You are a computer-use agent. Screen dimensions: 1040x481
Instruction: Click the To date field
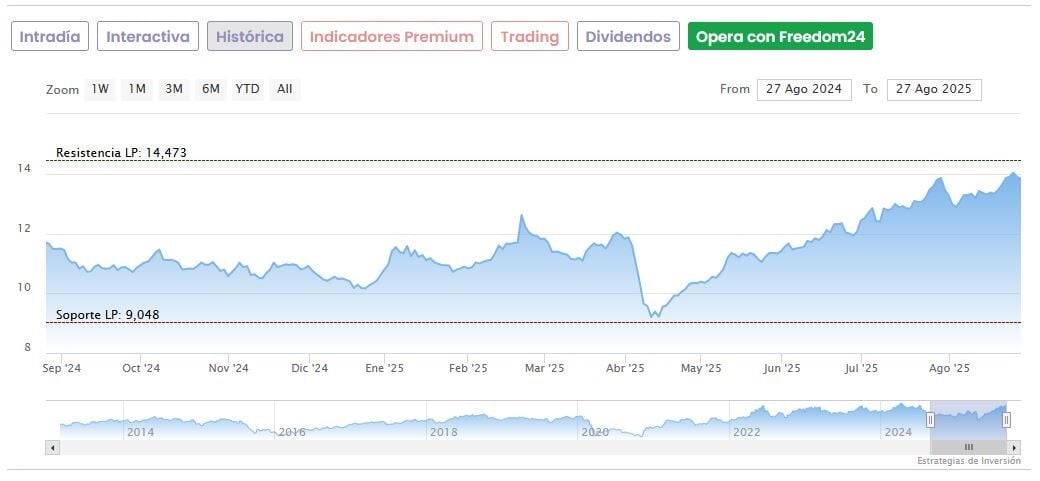coord(933,89)
